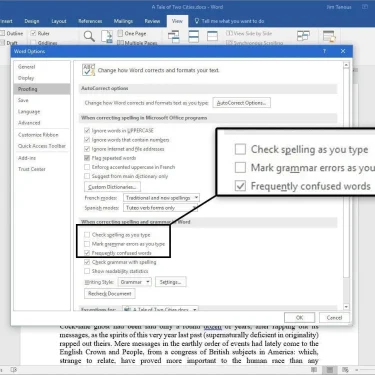Open the Switch Windows icon
The height and width of the screenshot is (375, 375).
click(x=303, y=36)
